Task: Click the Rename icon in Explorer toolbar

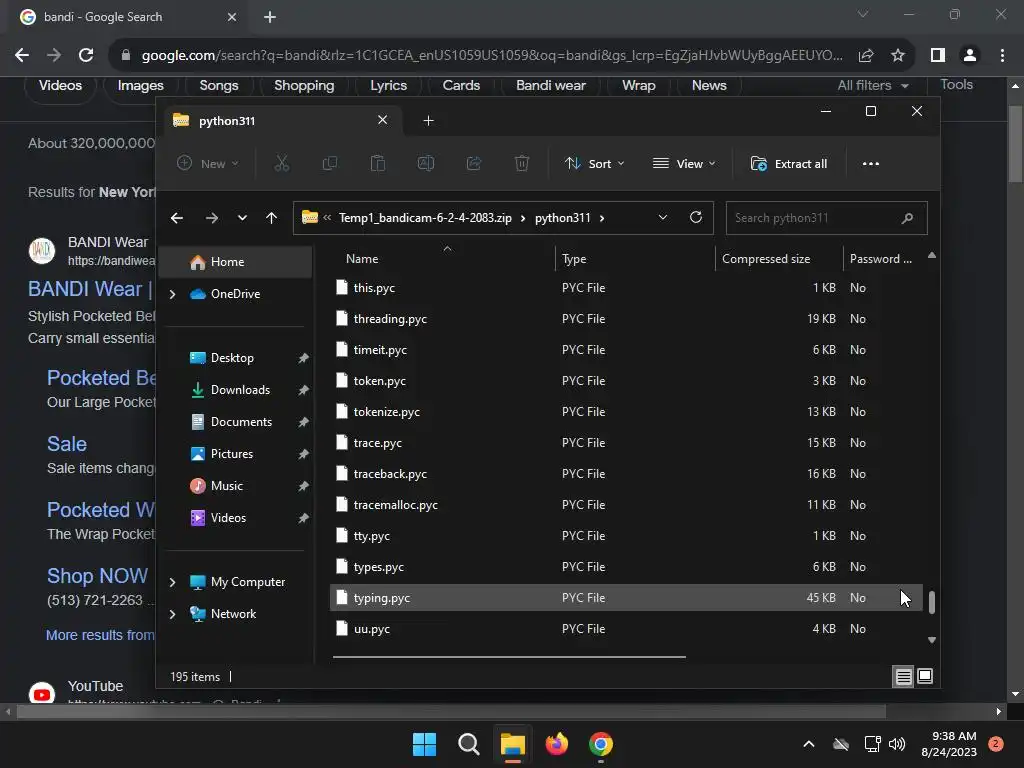Action: point(426,163)
